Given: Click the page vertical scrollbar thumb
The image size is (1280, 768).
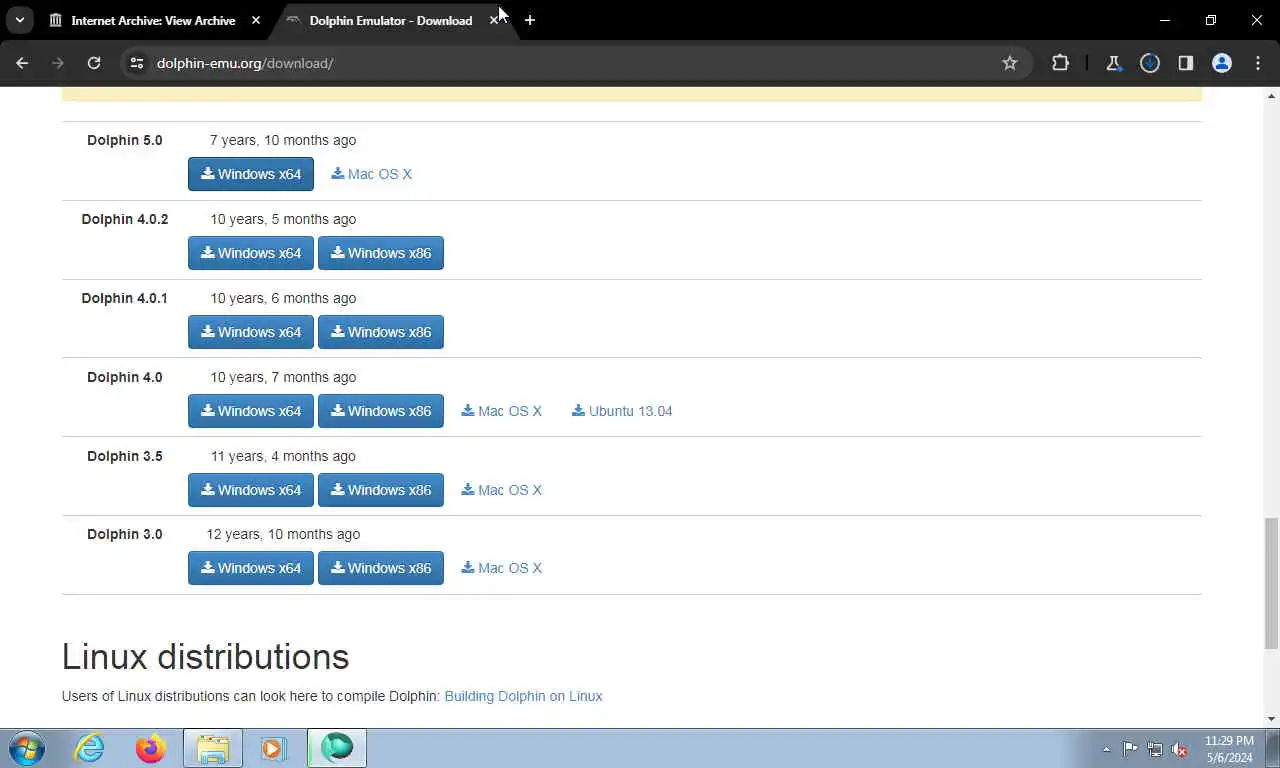Looking at the screenshot, I should click(1271, 583).
